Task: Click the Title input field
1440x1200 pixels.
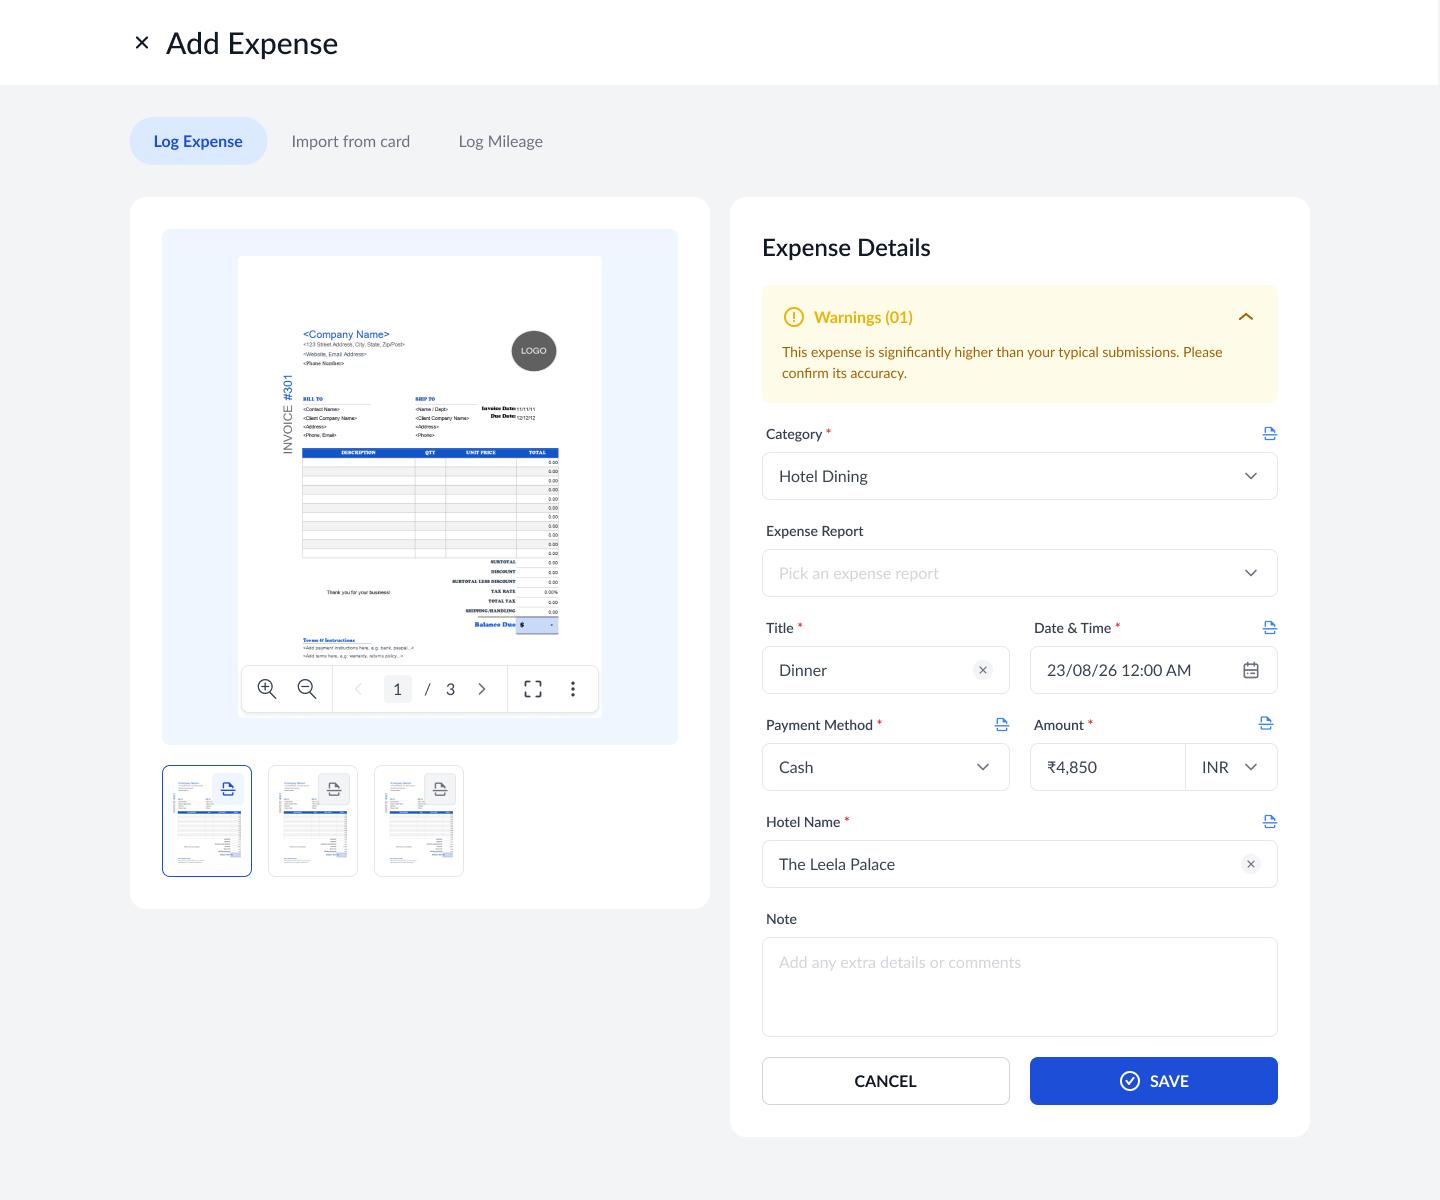Action: 886,670
